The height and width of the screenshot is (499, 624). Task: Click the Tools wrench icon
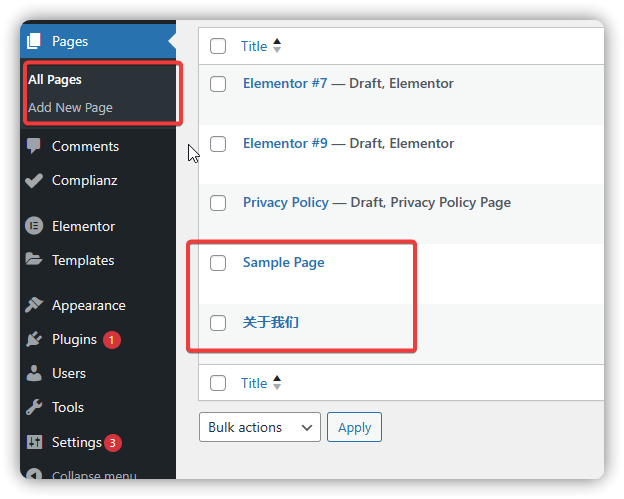point(34,407)
